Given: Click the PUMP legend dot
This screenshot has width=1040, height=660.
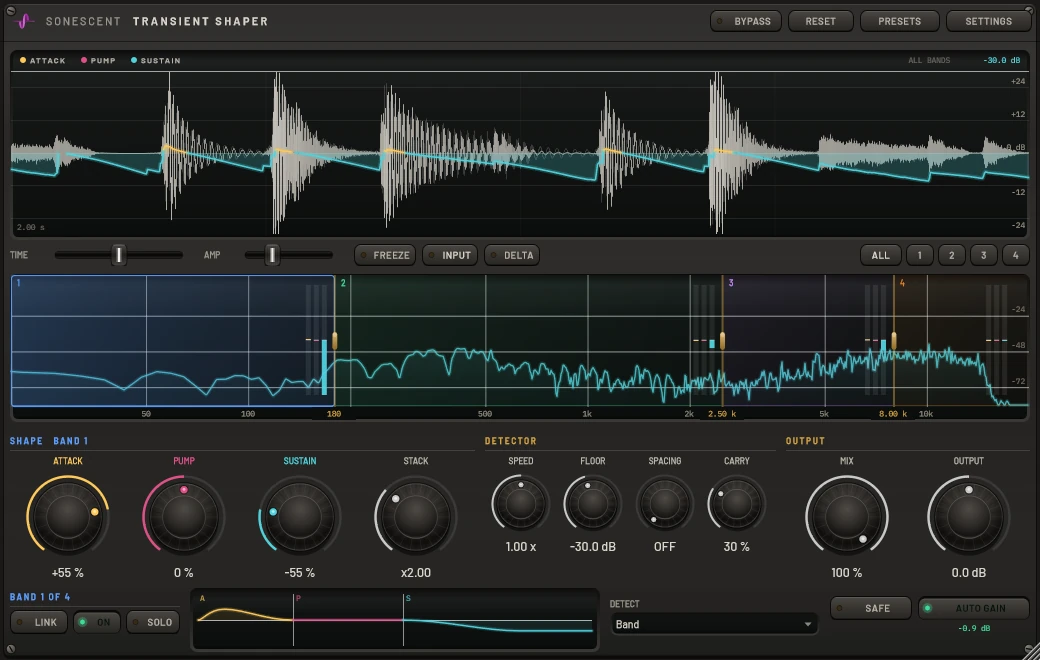Looking at the screenshot, I should [x=84, y=60].
